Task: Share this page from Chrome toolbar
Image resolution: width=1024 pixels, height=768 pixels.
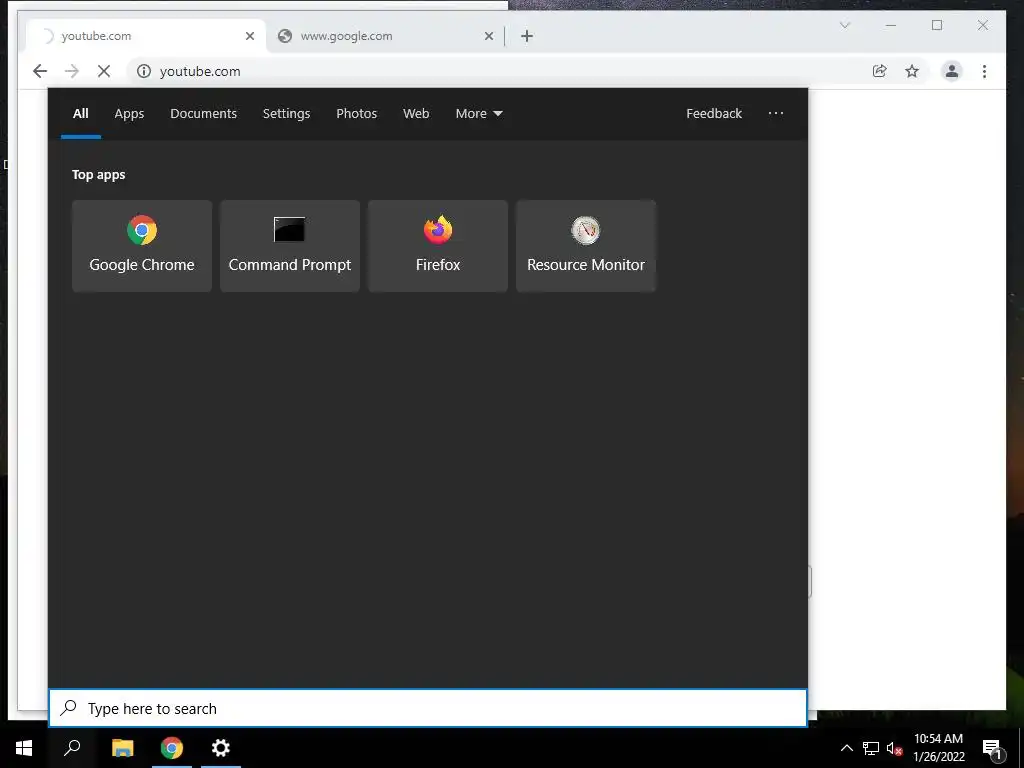Action: (880, 71)
